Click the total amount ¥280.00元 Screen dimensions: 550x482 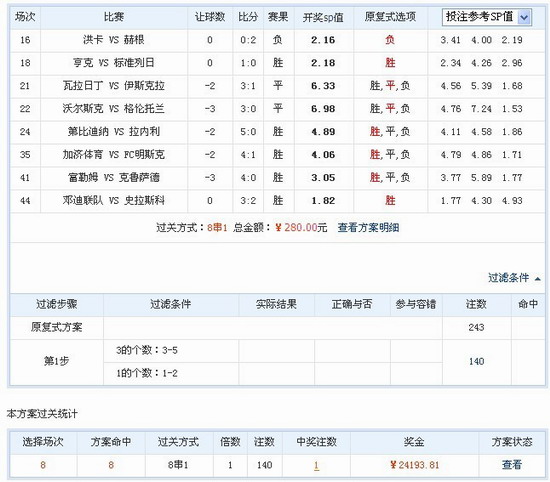point(301,228)
